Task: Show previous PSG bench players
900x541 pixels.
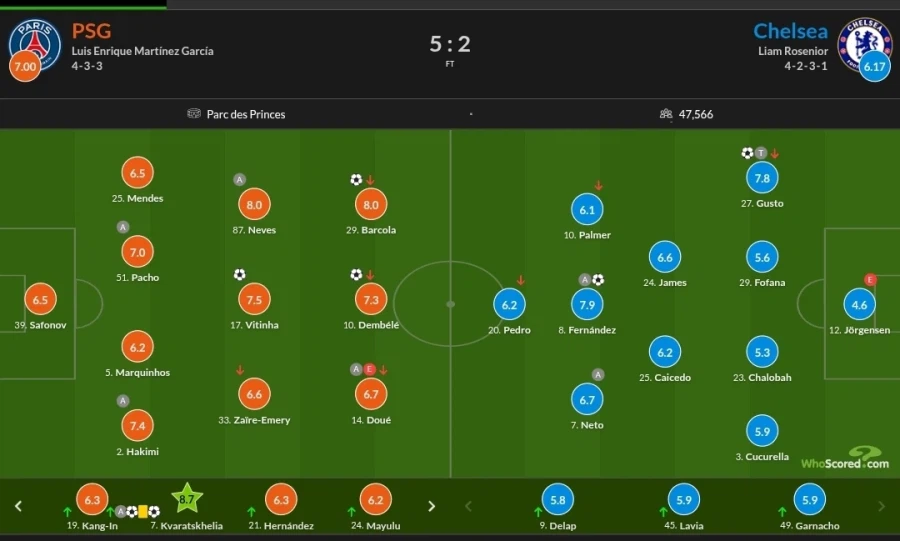Action: click(x=18, y=506)
